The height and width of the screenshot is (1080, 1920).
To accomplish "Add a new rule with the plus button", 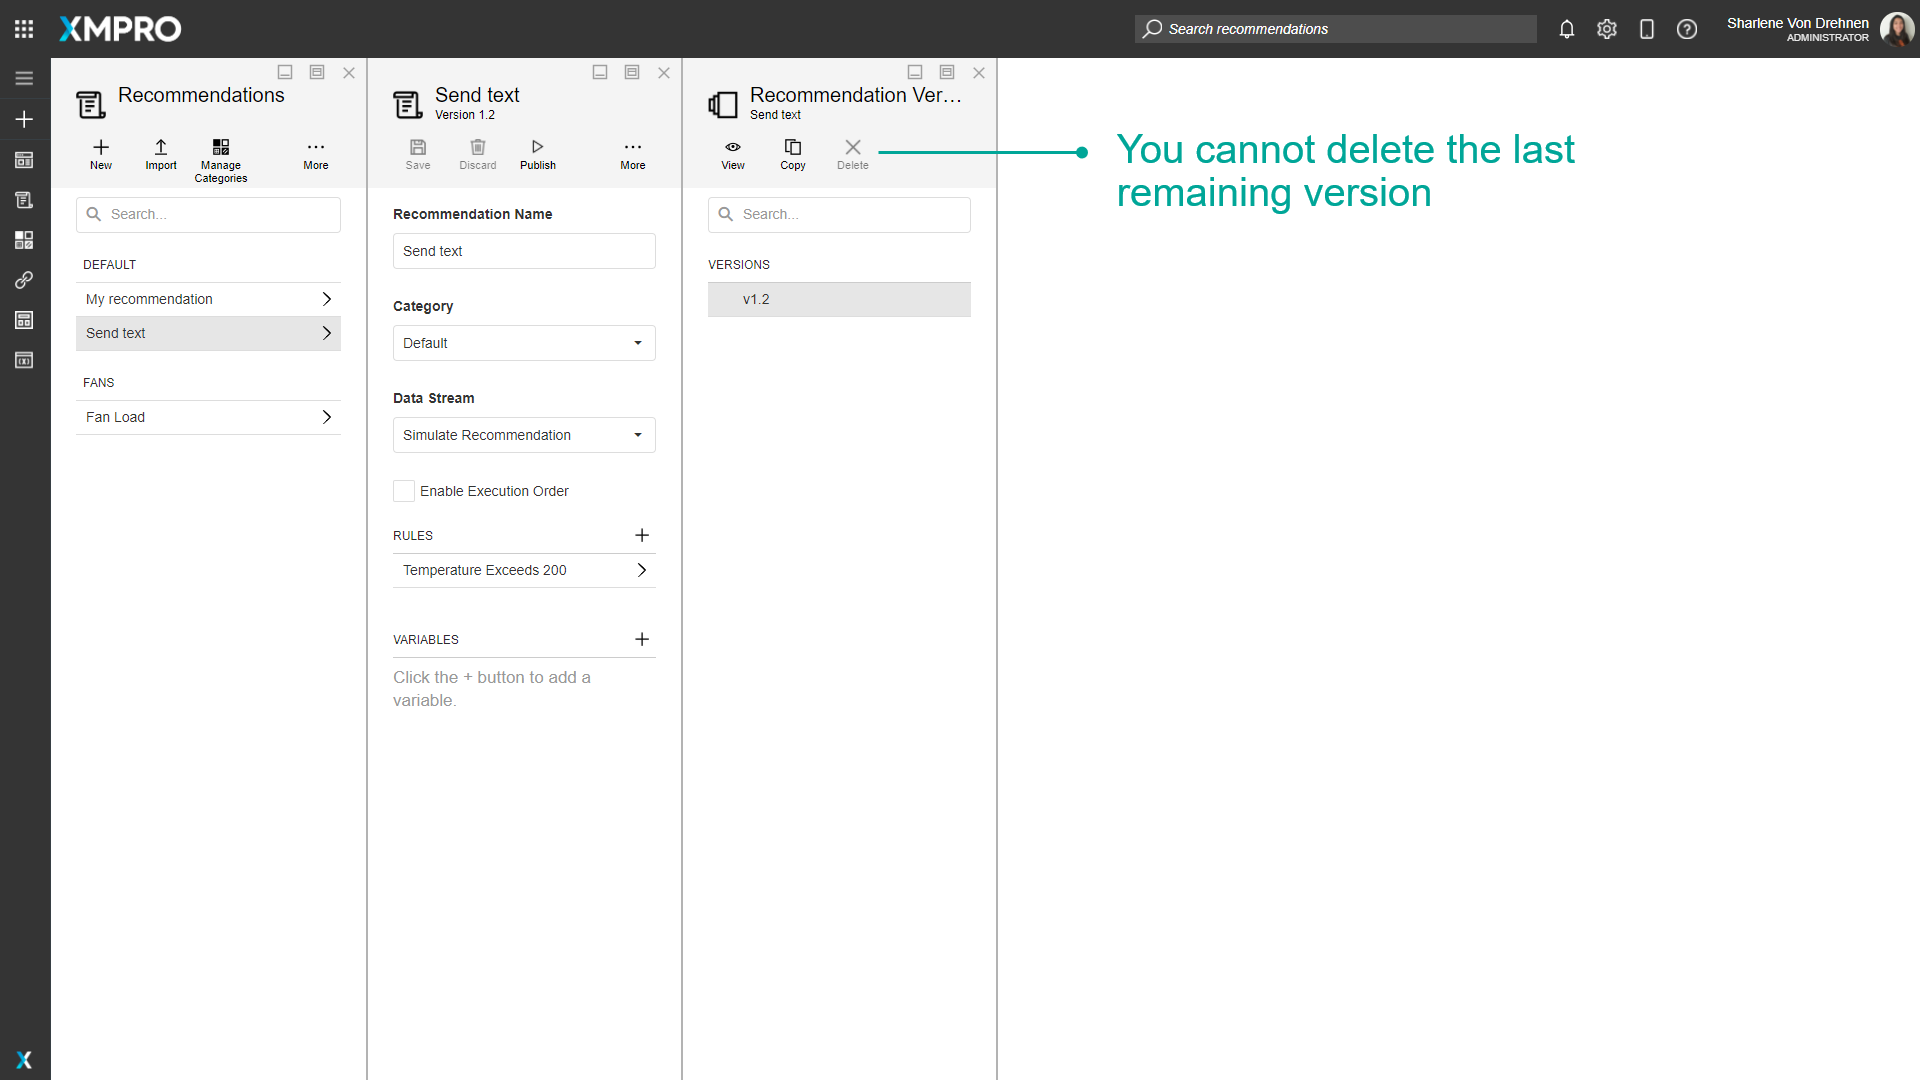I will click(641, 535).
